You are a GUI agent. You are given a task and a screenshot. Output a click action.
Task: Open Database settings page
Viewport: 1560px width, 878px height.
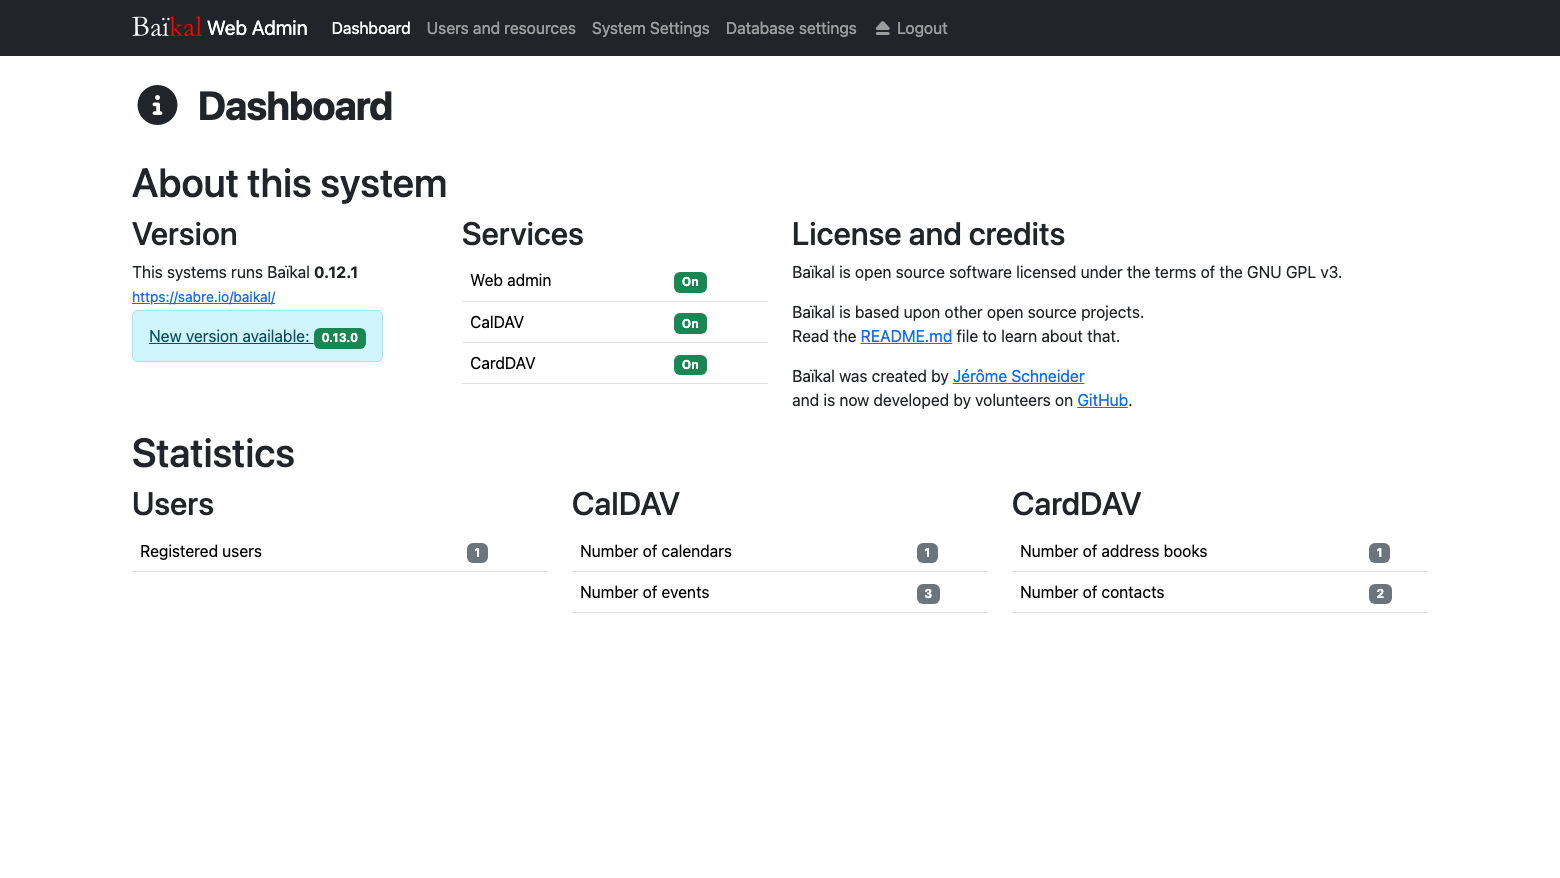pyautogui.click(x=791, y=28)
